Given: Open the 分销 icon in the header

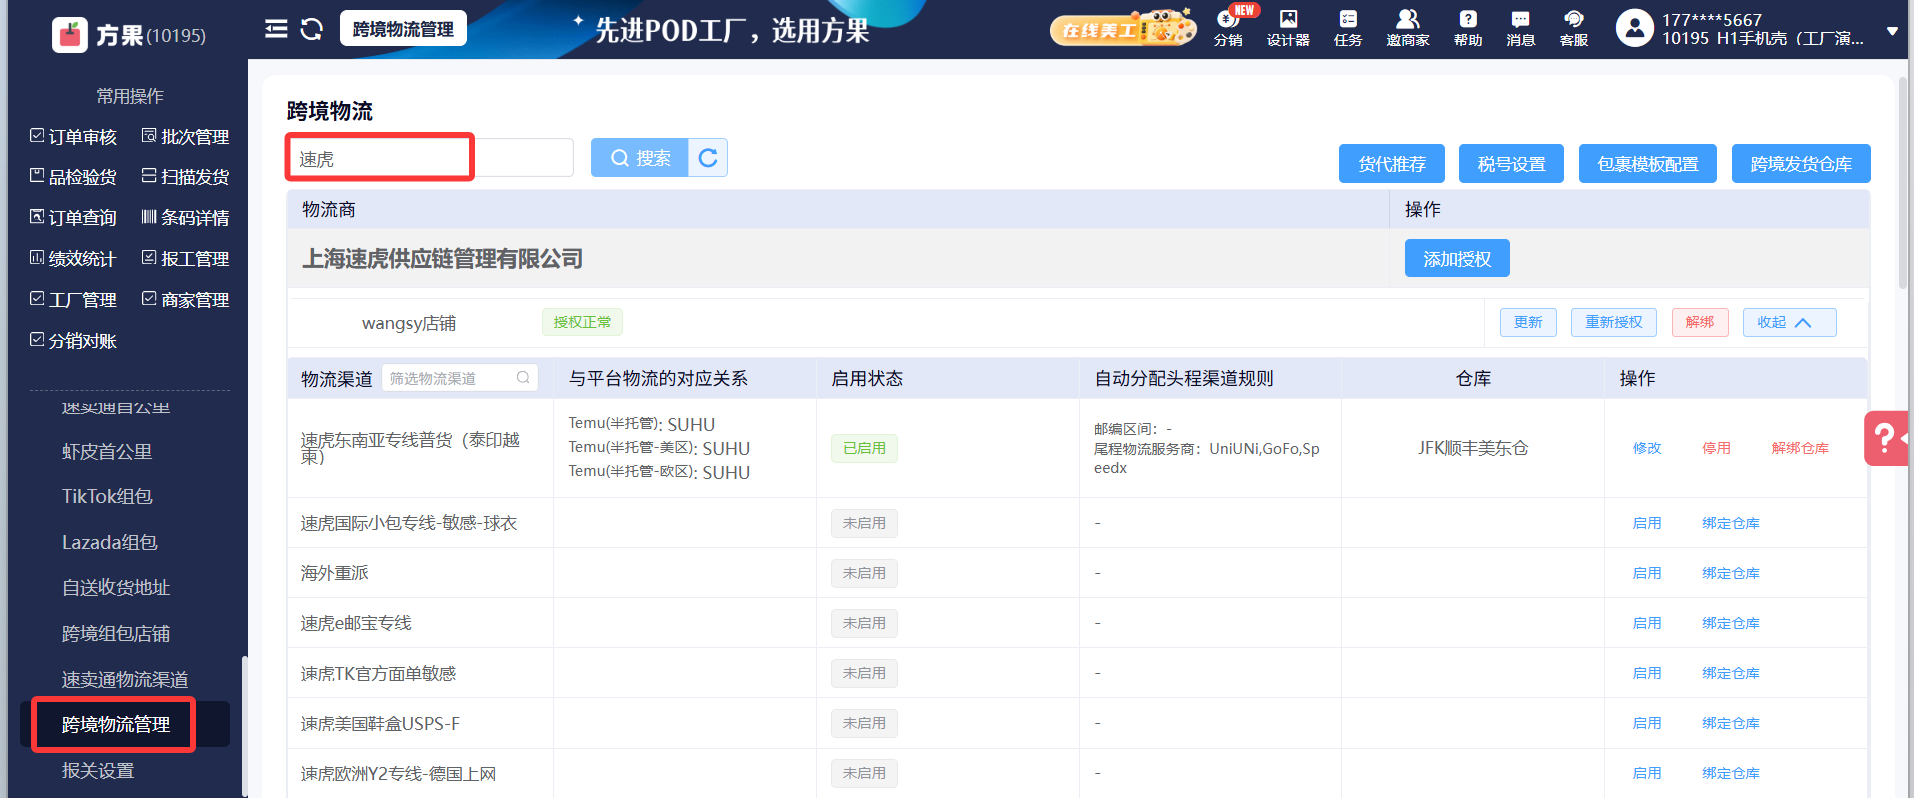Looking at the screenshot, I should click(x=1228, y=28).
